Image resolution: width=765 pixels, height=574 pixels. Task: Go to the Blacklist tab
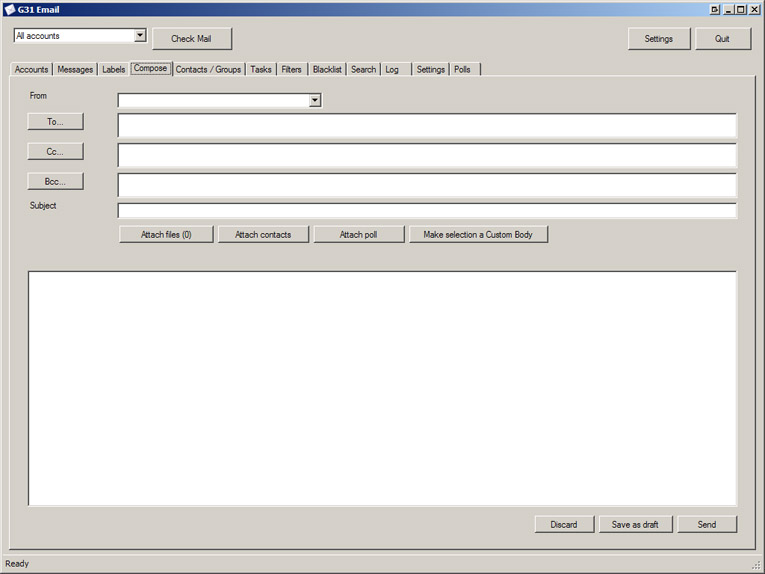coord(327,70)
